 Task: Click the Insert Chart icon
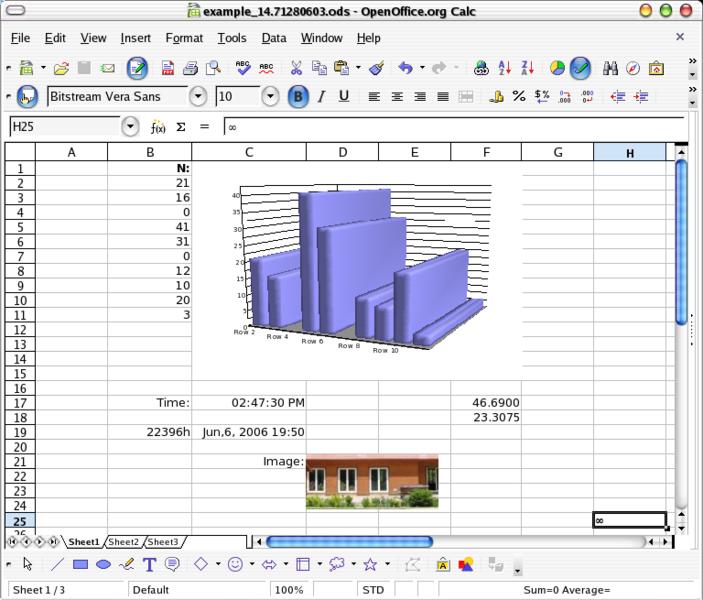557,68
